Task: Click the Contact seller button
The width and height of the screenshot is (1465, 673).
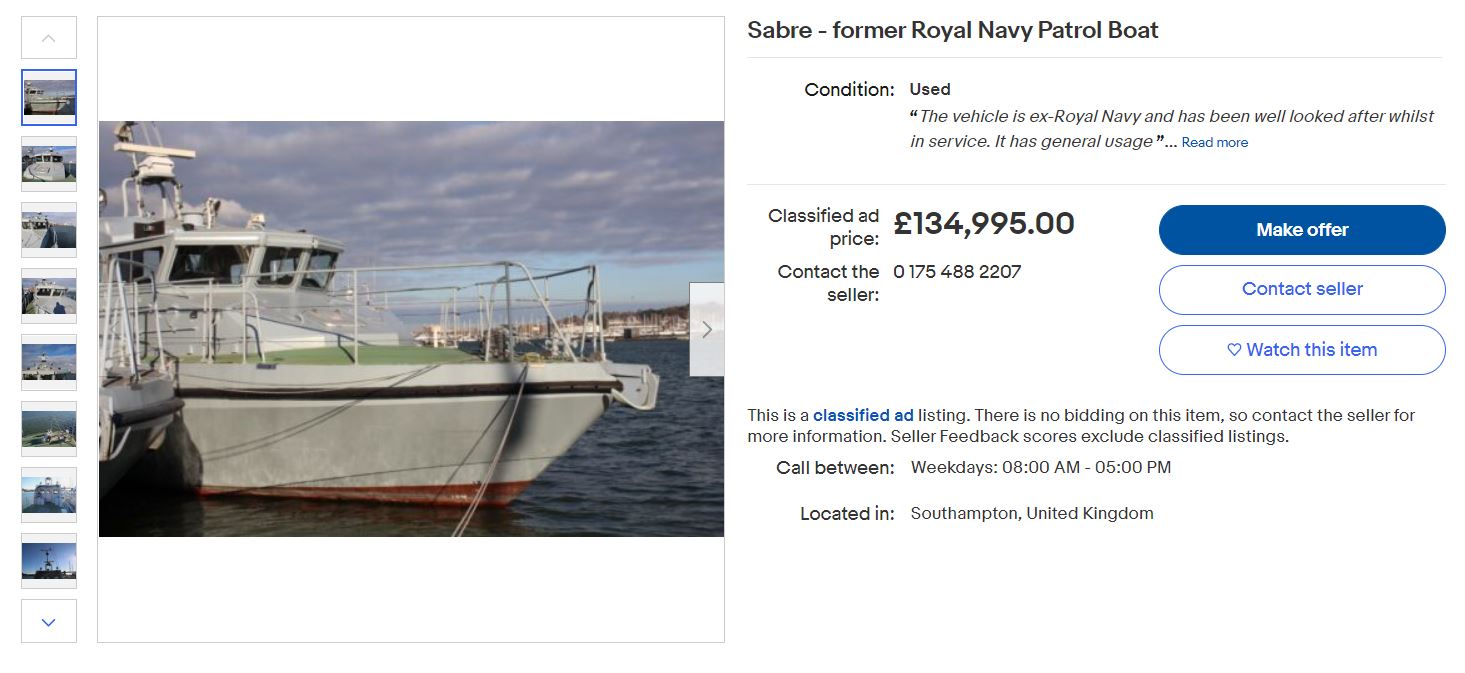Action: point(1302,290)
